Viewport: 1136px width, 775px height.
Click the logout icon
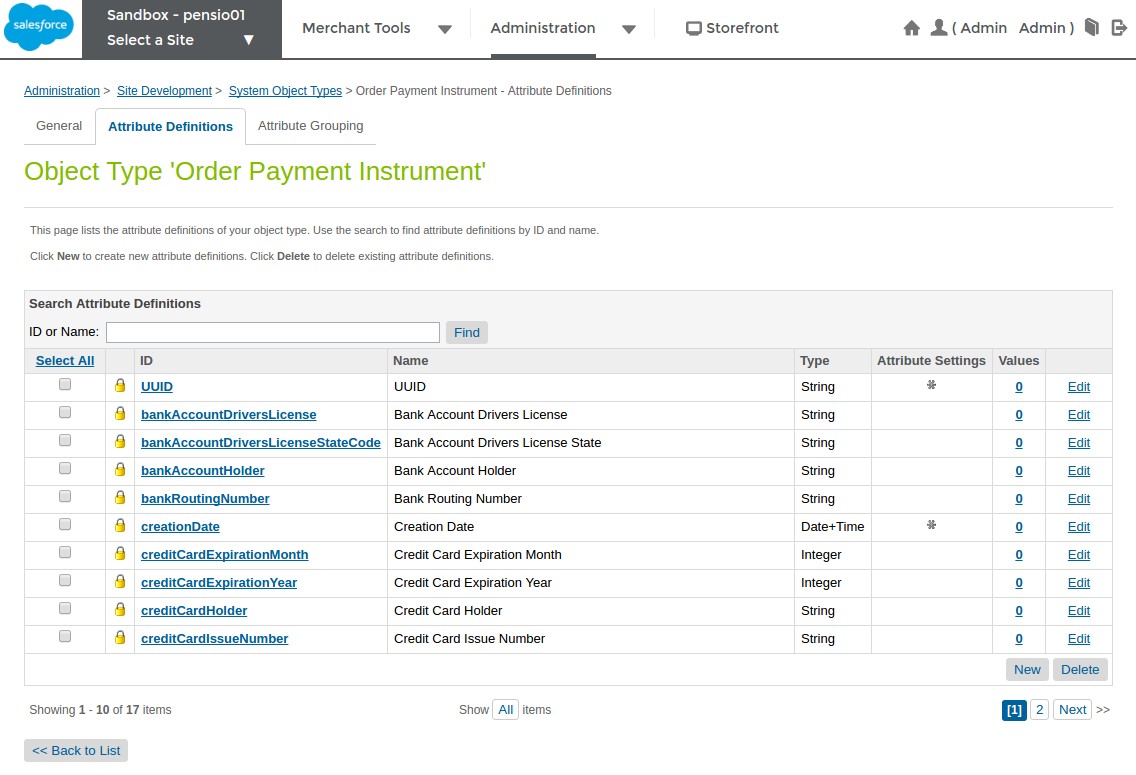click(1119, 28)
